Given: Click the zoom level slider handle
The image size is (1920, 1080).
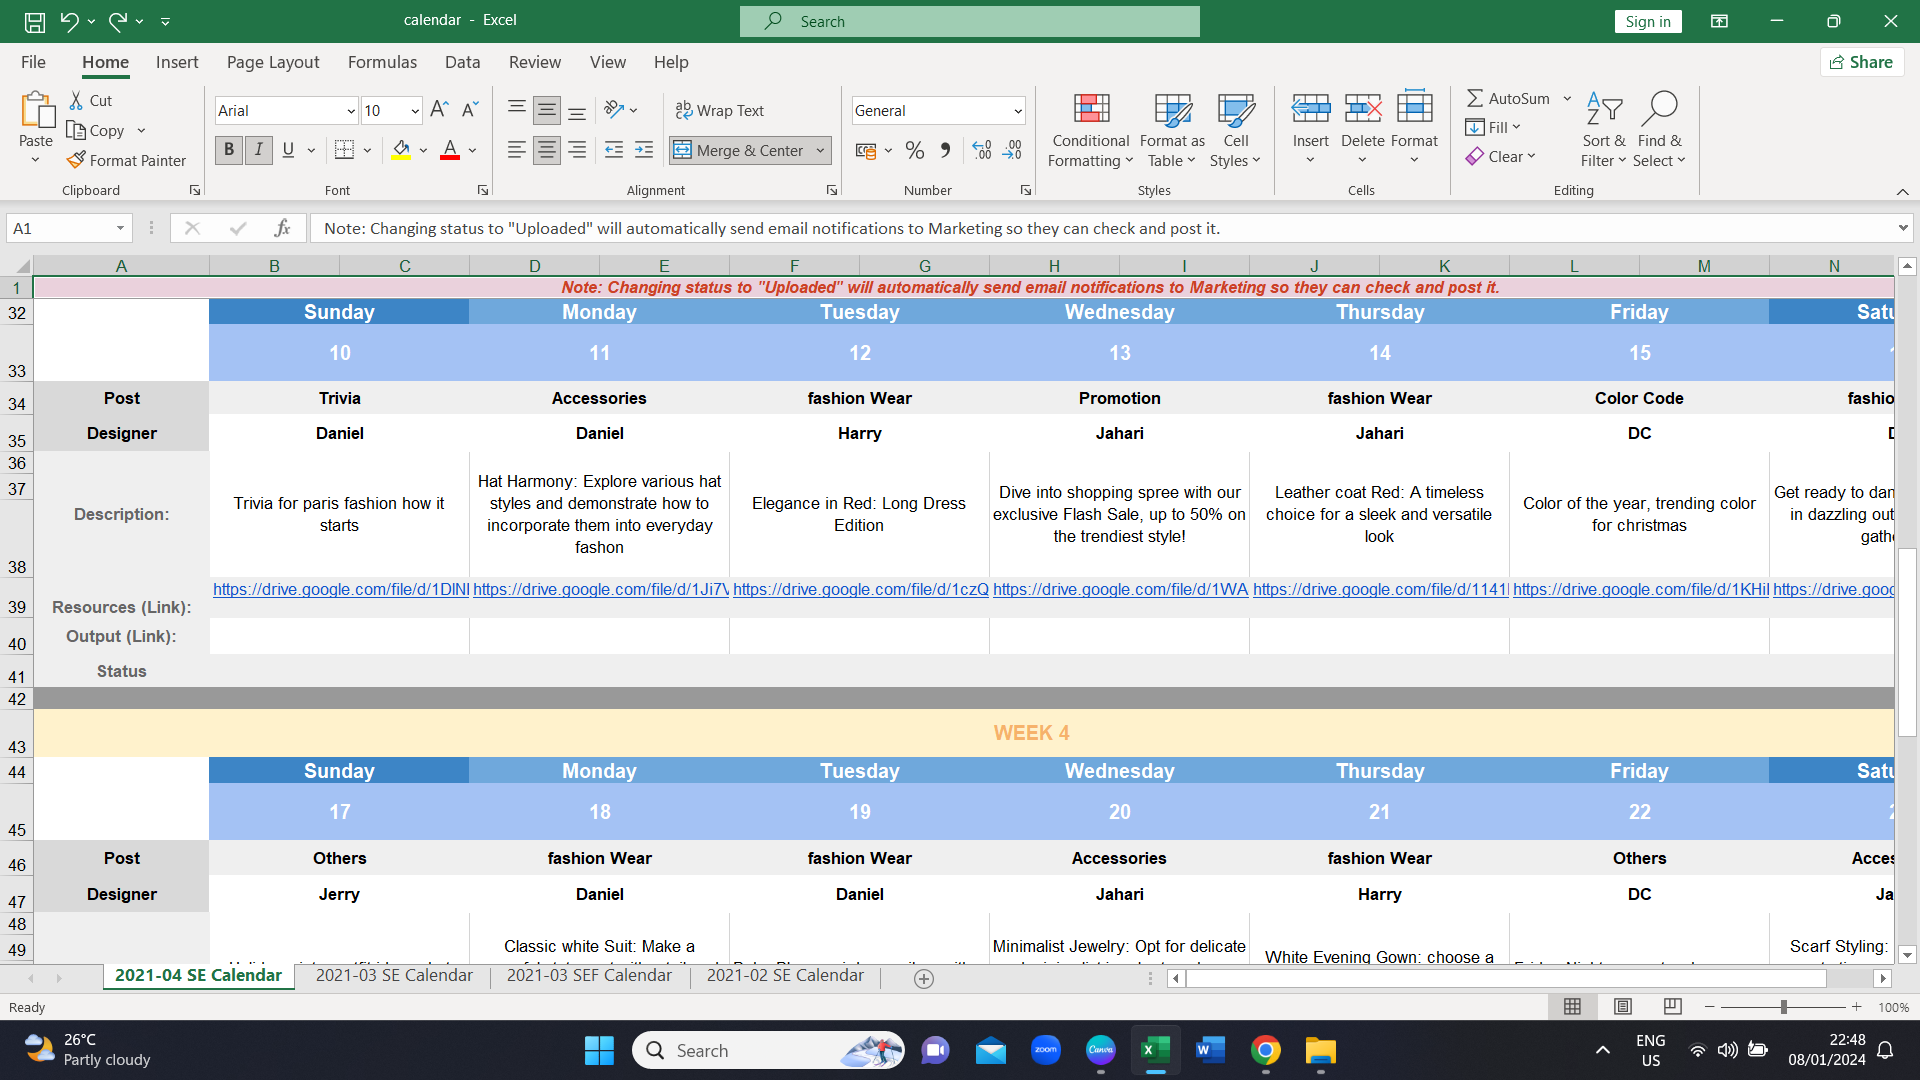Looking at the screenshot, I should click(1783, 1007).
